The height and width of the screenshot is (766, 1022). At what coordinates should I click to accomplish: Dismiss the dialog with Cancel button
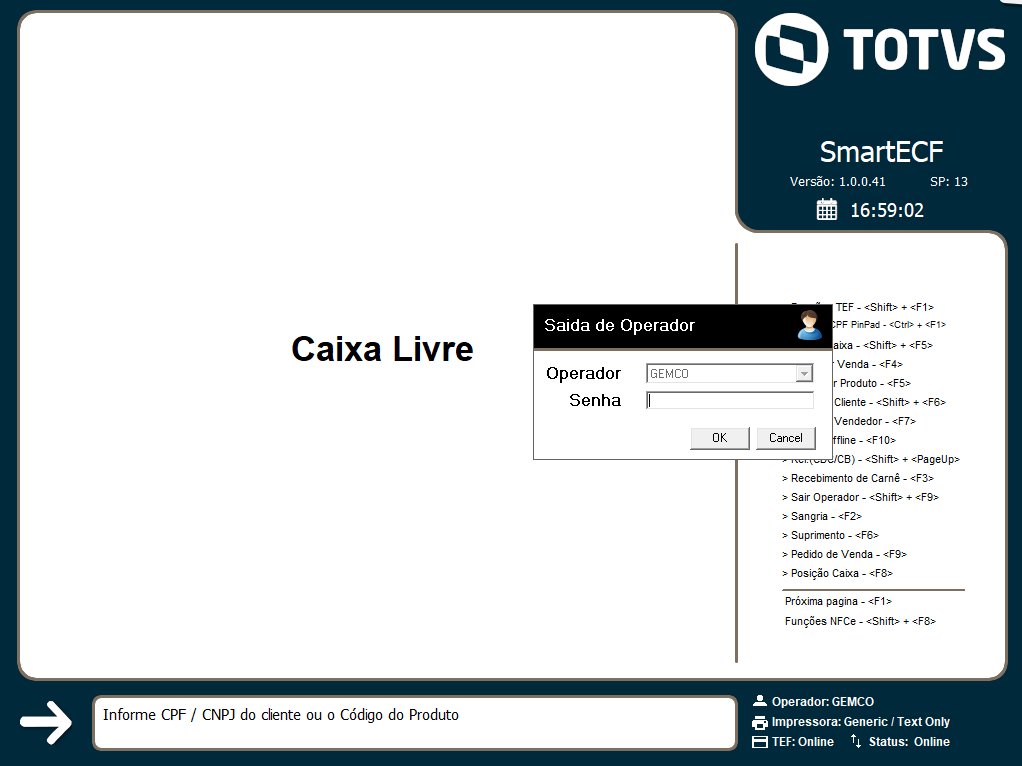tap(785, 438)
